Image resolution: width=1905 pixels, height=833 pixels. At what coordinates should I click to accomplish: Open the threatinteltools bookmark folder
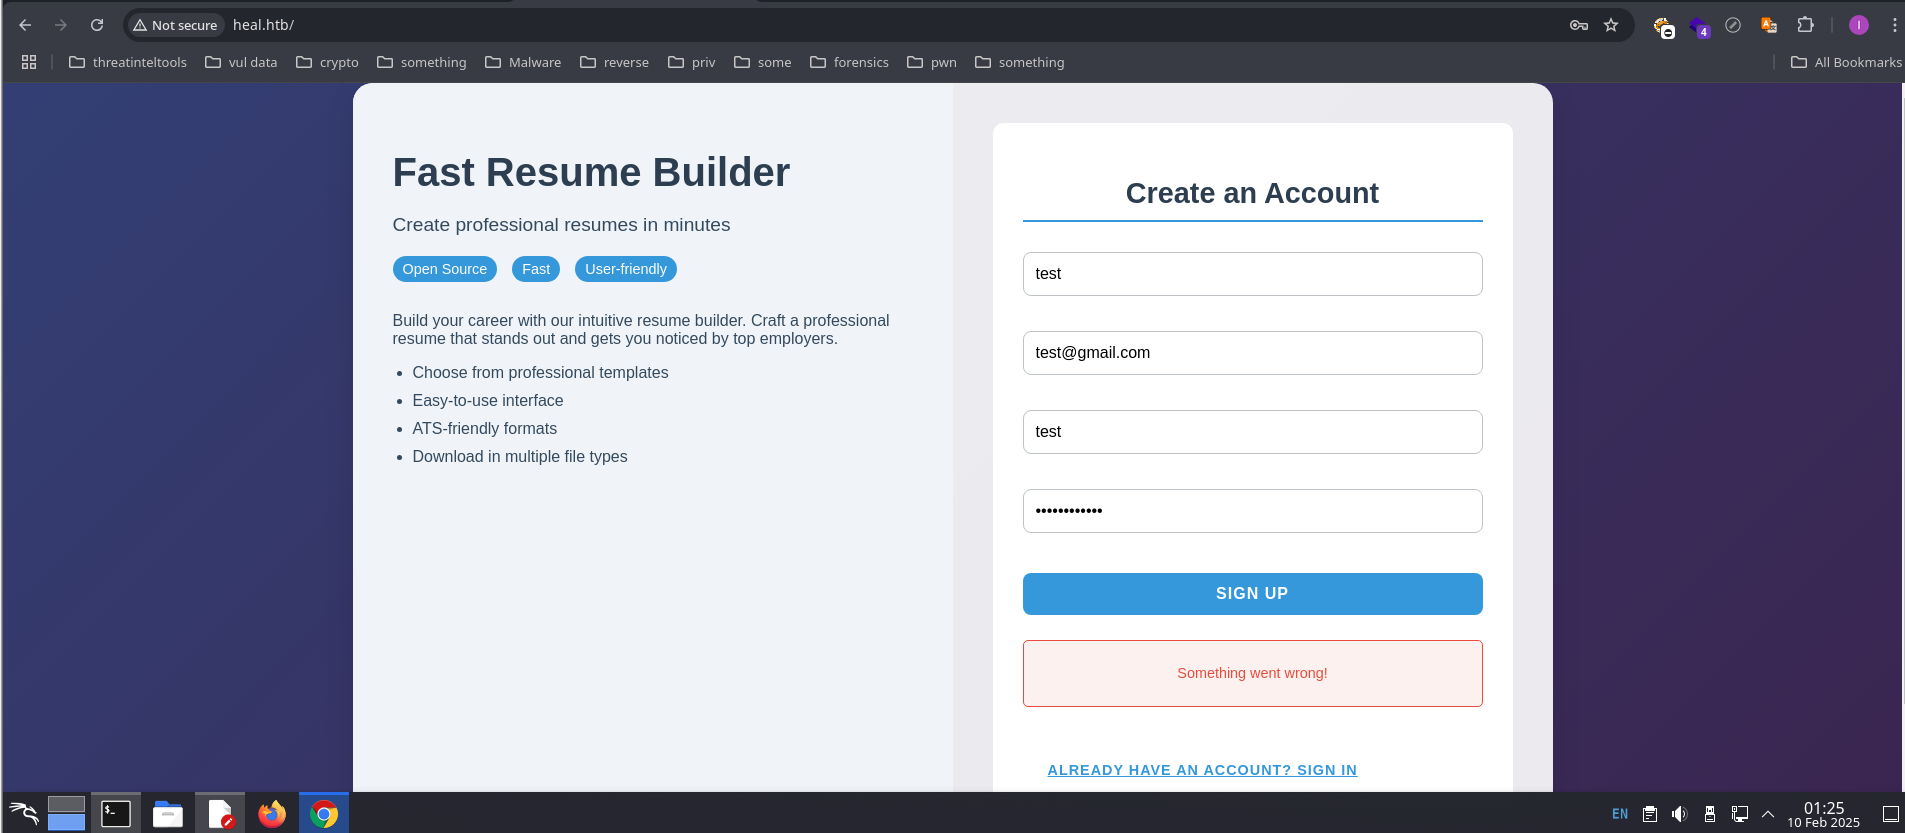(x=128, y=62)
